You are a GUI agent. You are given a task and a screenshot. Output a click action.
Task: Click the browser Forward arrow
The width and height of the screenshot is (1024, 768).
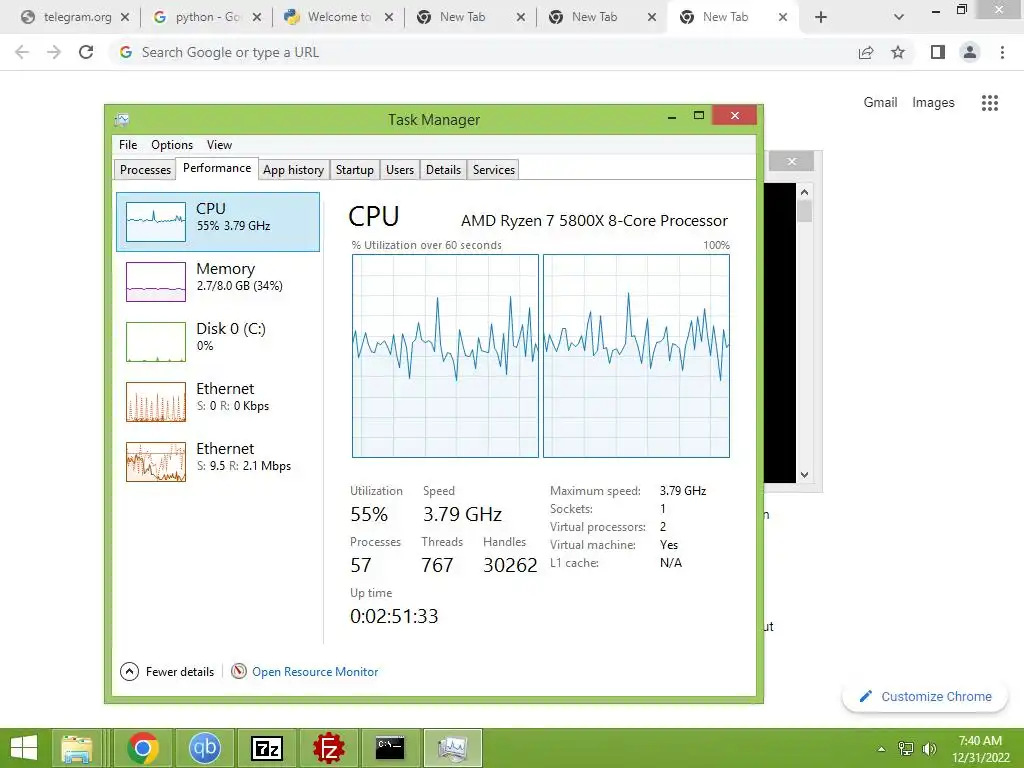pyautogui.click(x=54, y=52)
